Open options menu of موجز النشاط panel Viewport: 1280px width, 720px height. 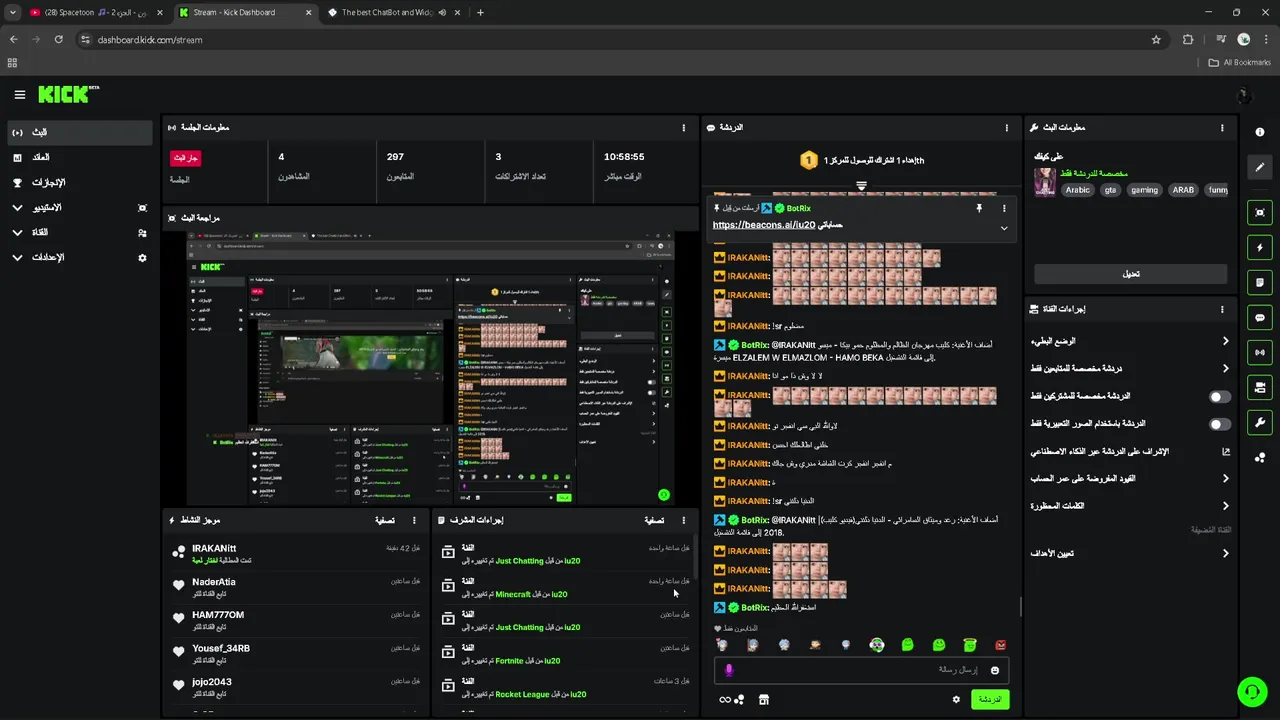pos(415,520)
